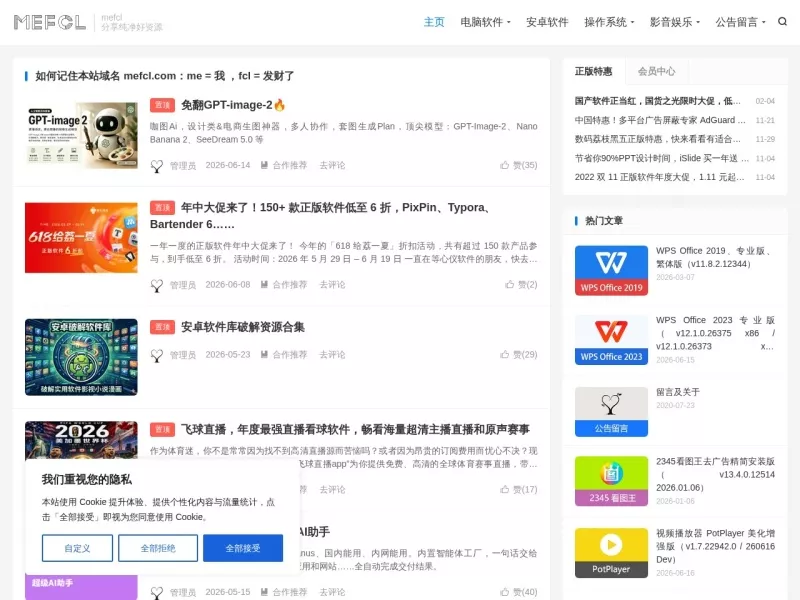Click 赞(35) like count text
800x600 pixels.
[524, 165]
